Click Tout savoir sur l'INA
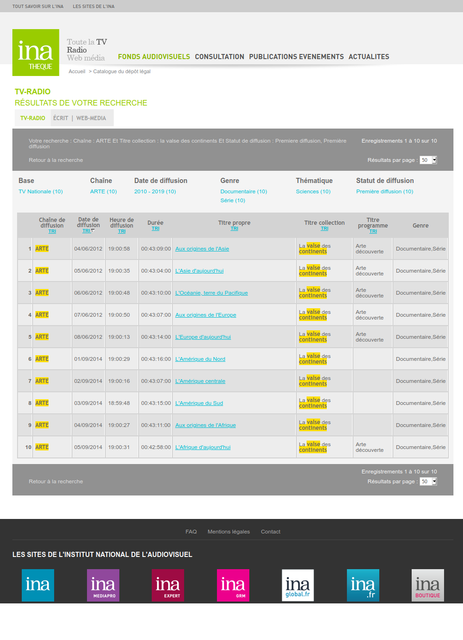Screen dimensions: 463x640 pyautogui.click(x=38, y=6)
